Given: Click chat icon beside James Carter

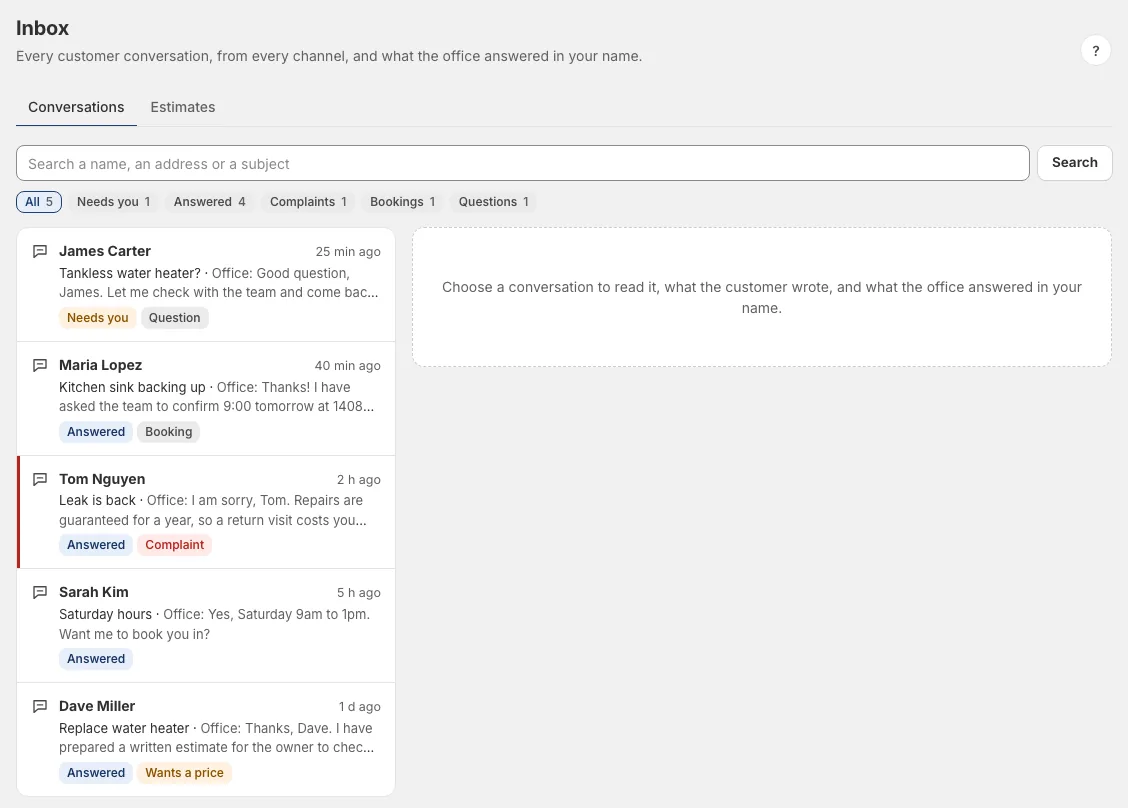Looking at the screenshot, I should click(x=40, y=251).
